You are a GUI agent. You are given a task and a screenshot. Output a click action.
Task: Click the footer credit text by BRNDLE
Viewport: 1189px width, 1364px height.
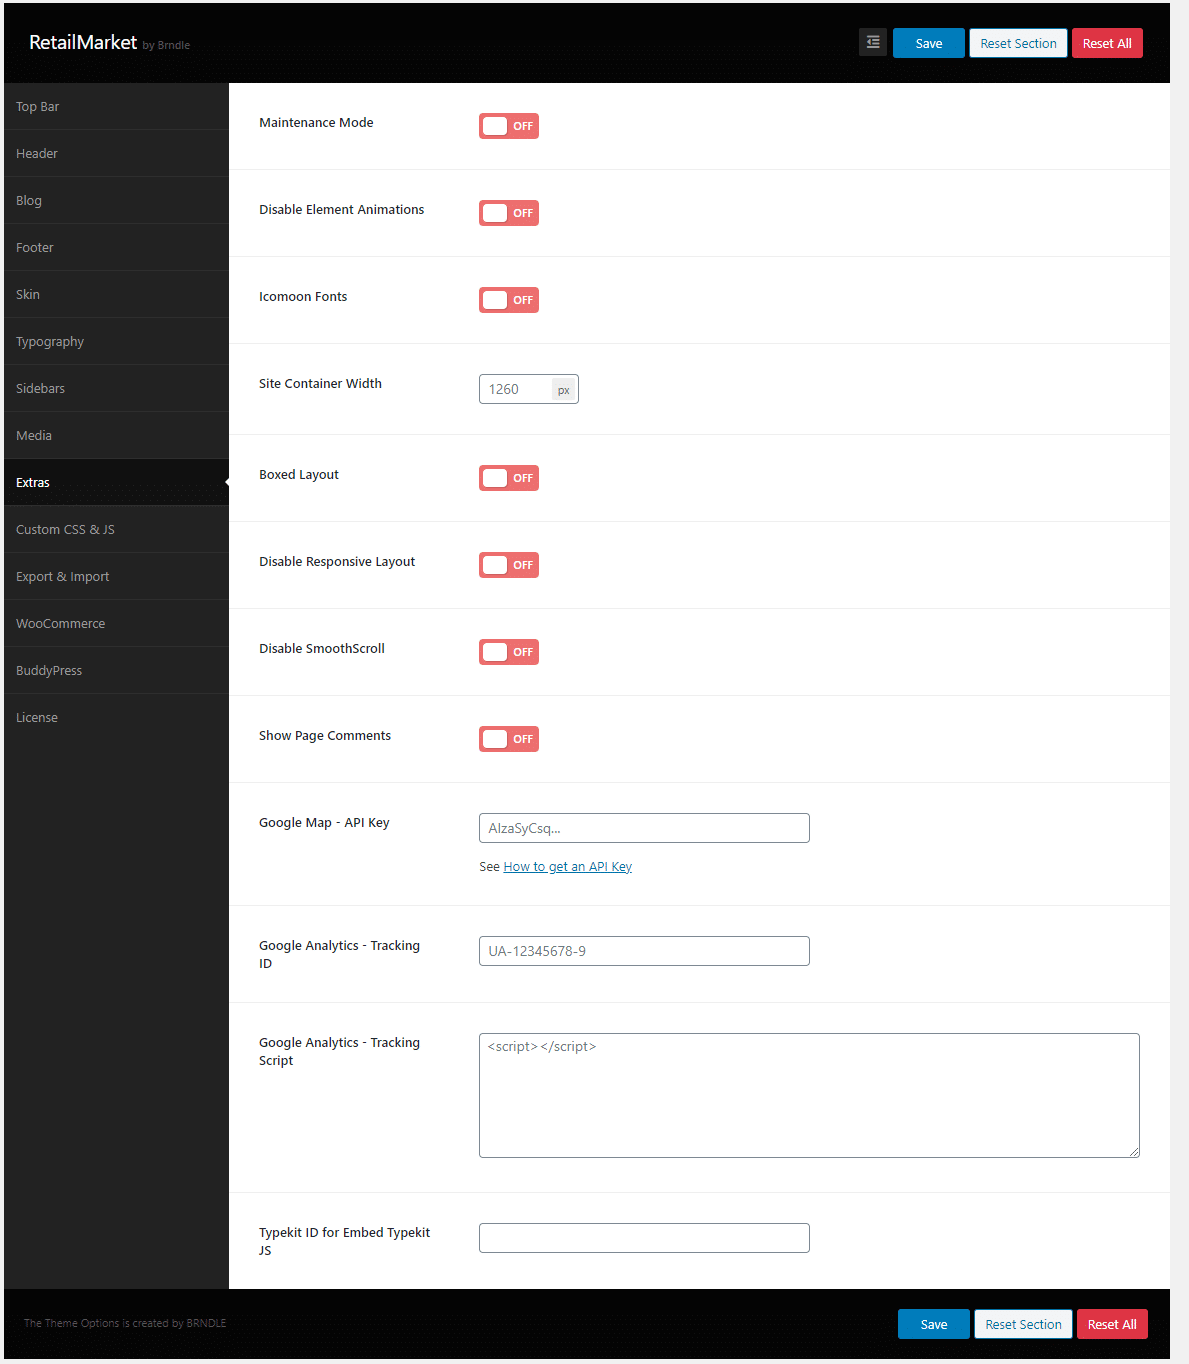click(x=125, y=1323)
